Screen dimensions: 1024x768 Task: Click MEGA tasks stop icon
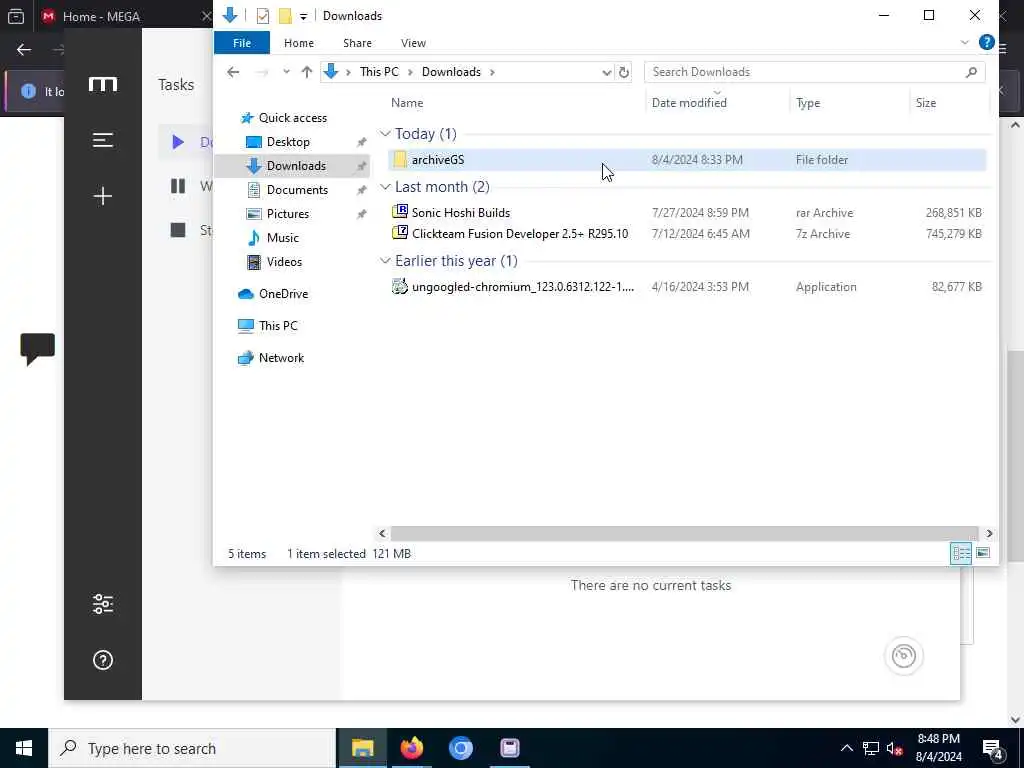pos(178,230)
